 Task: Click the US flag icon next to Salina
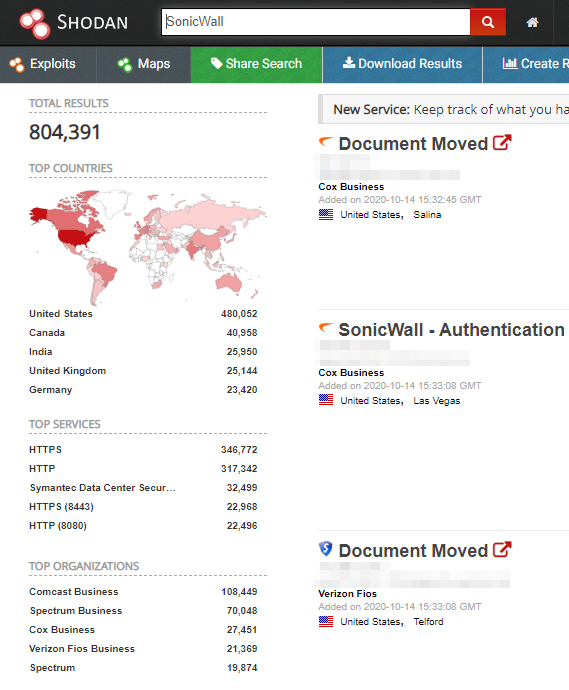(326, 215)
